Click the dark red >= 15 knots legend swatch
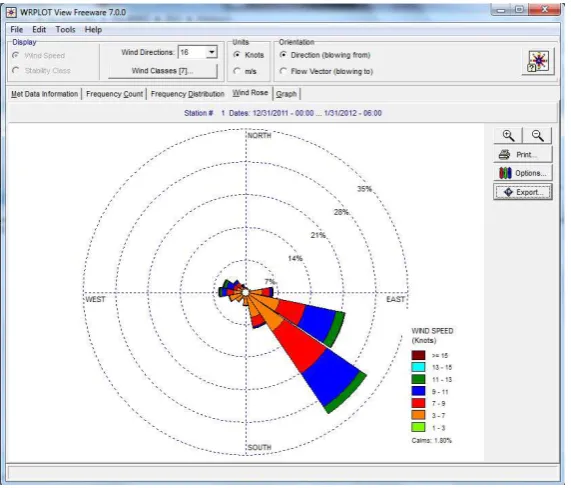 (x=418, y=355)
